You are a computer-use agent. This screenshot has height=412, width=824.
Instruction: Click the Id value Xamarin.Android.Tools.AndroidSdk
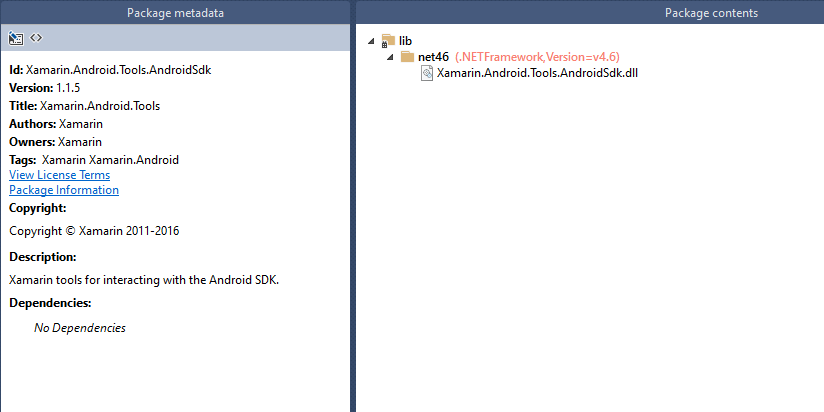pyautogui.click(x=119, y=70)
